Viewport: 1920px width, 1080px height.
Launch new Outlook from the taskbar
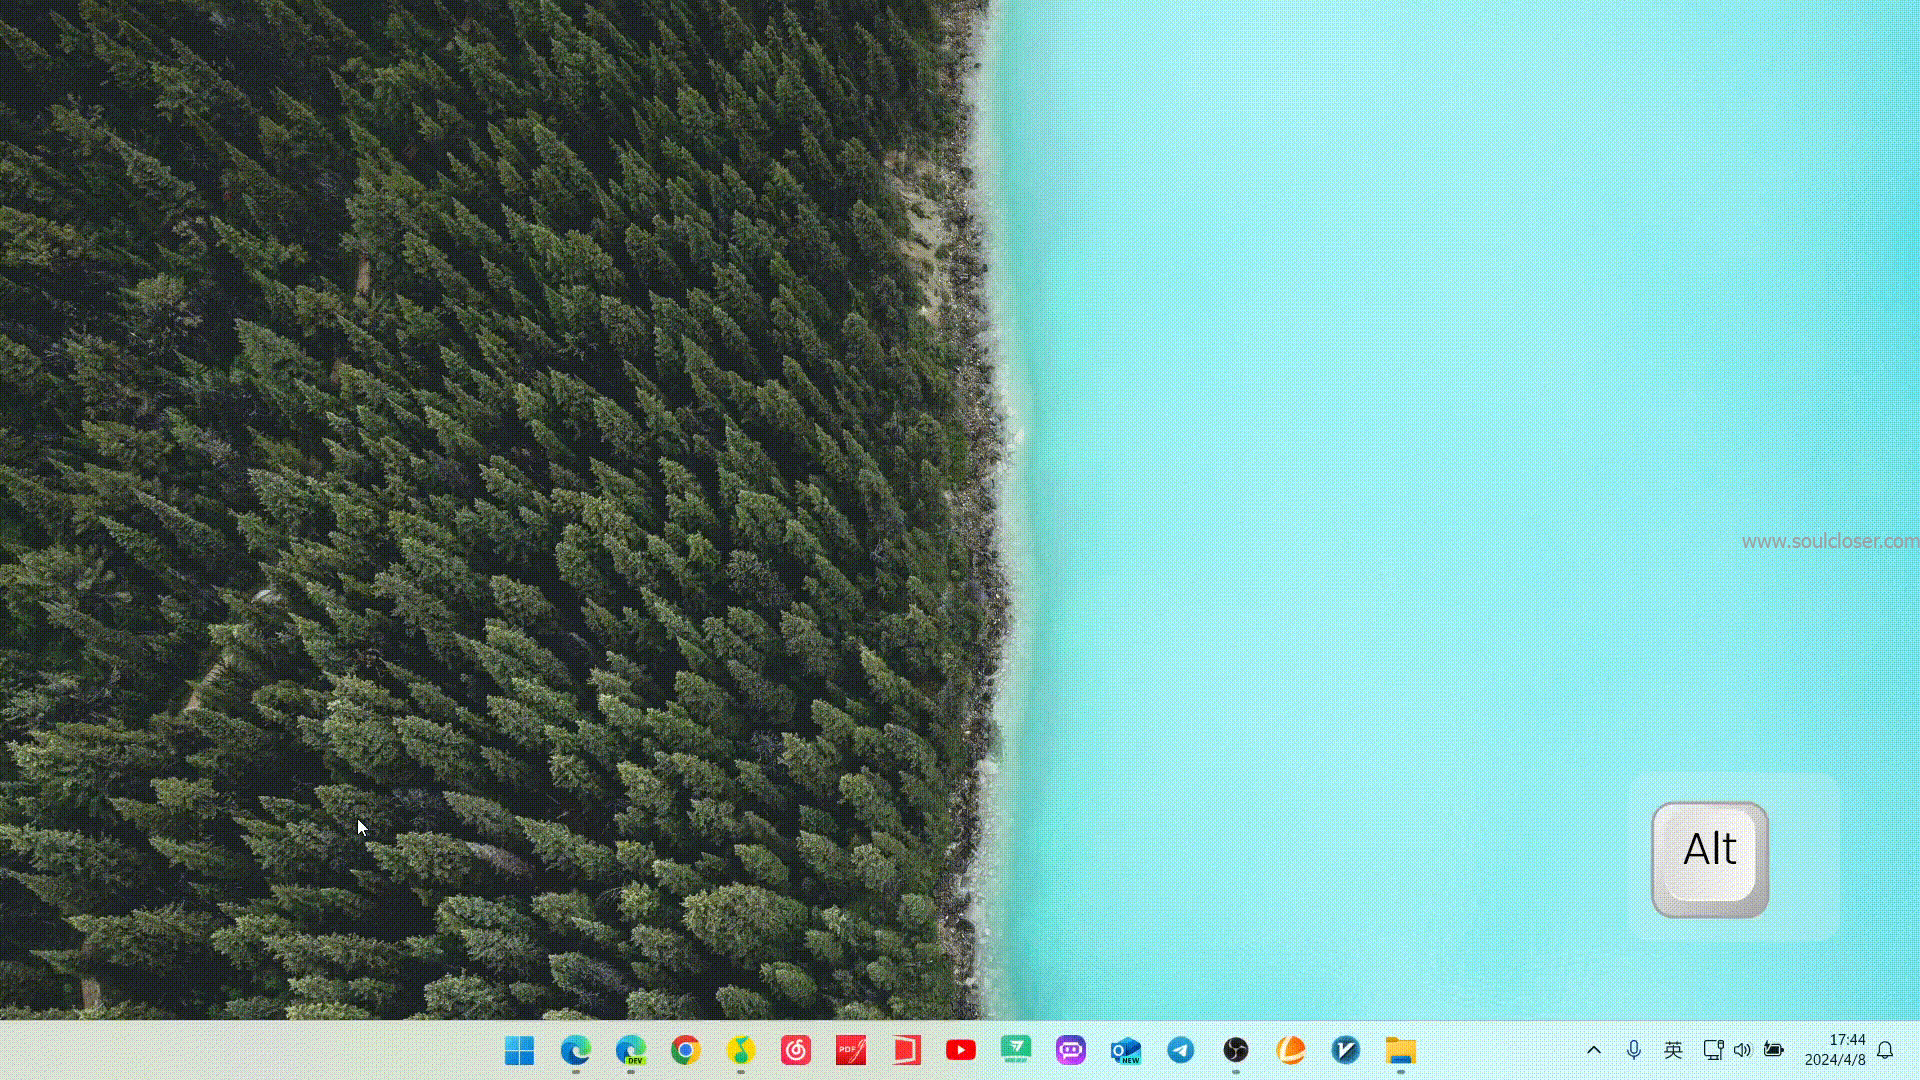pos(1125,1050)
